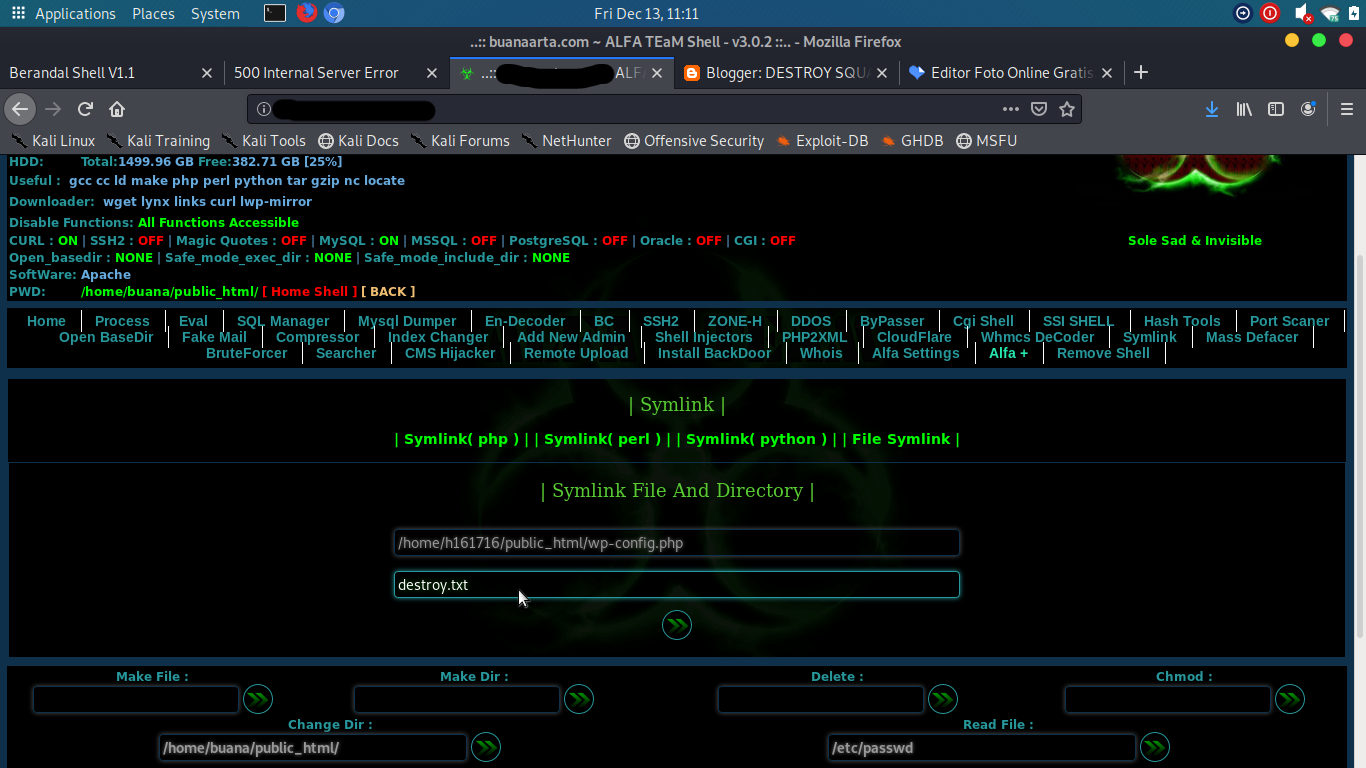Open the Places menu

153,13
